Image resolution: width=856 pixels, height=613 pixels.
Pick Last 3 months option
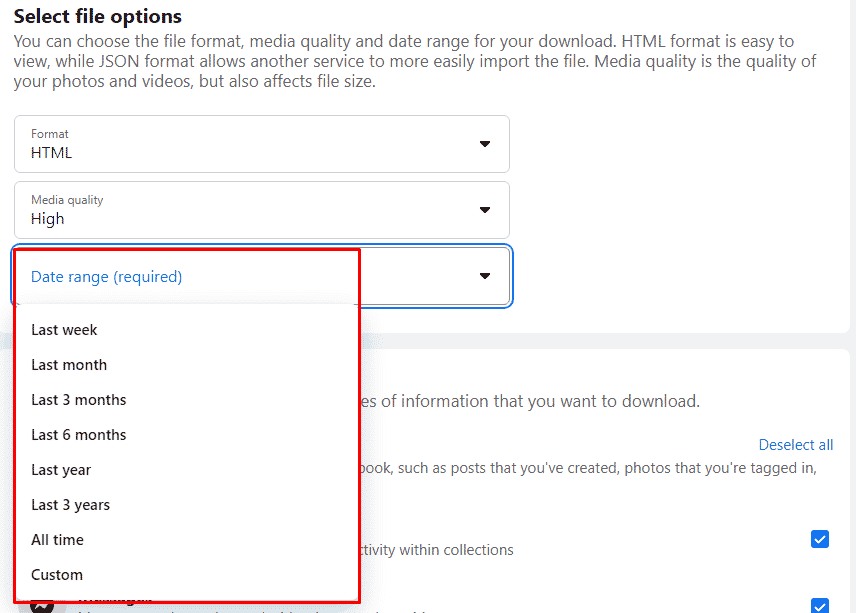click(x=186, y=400)
